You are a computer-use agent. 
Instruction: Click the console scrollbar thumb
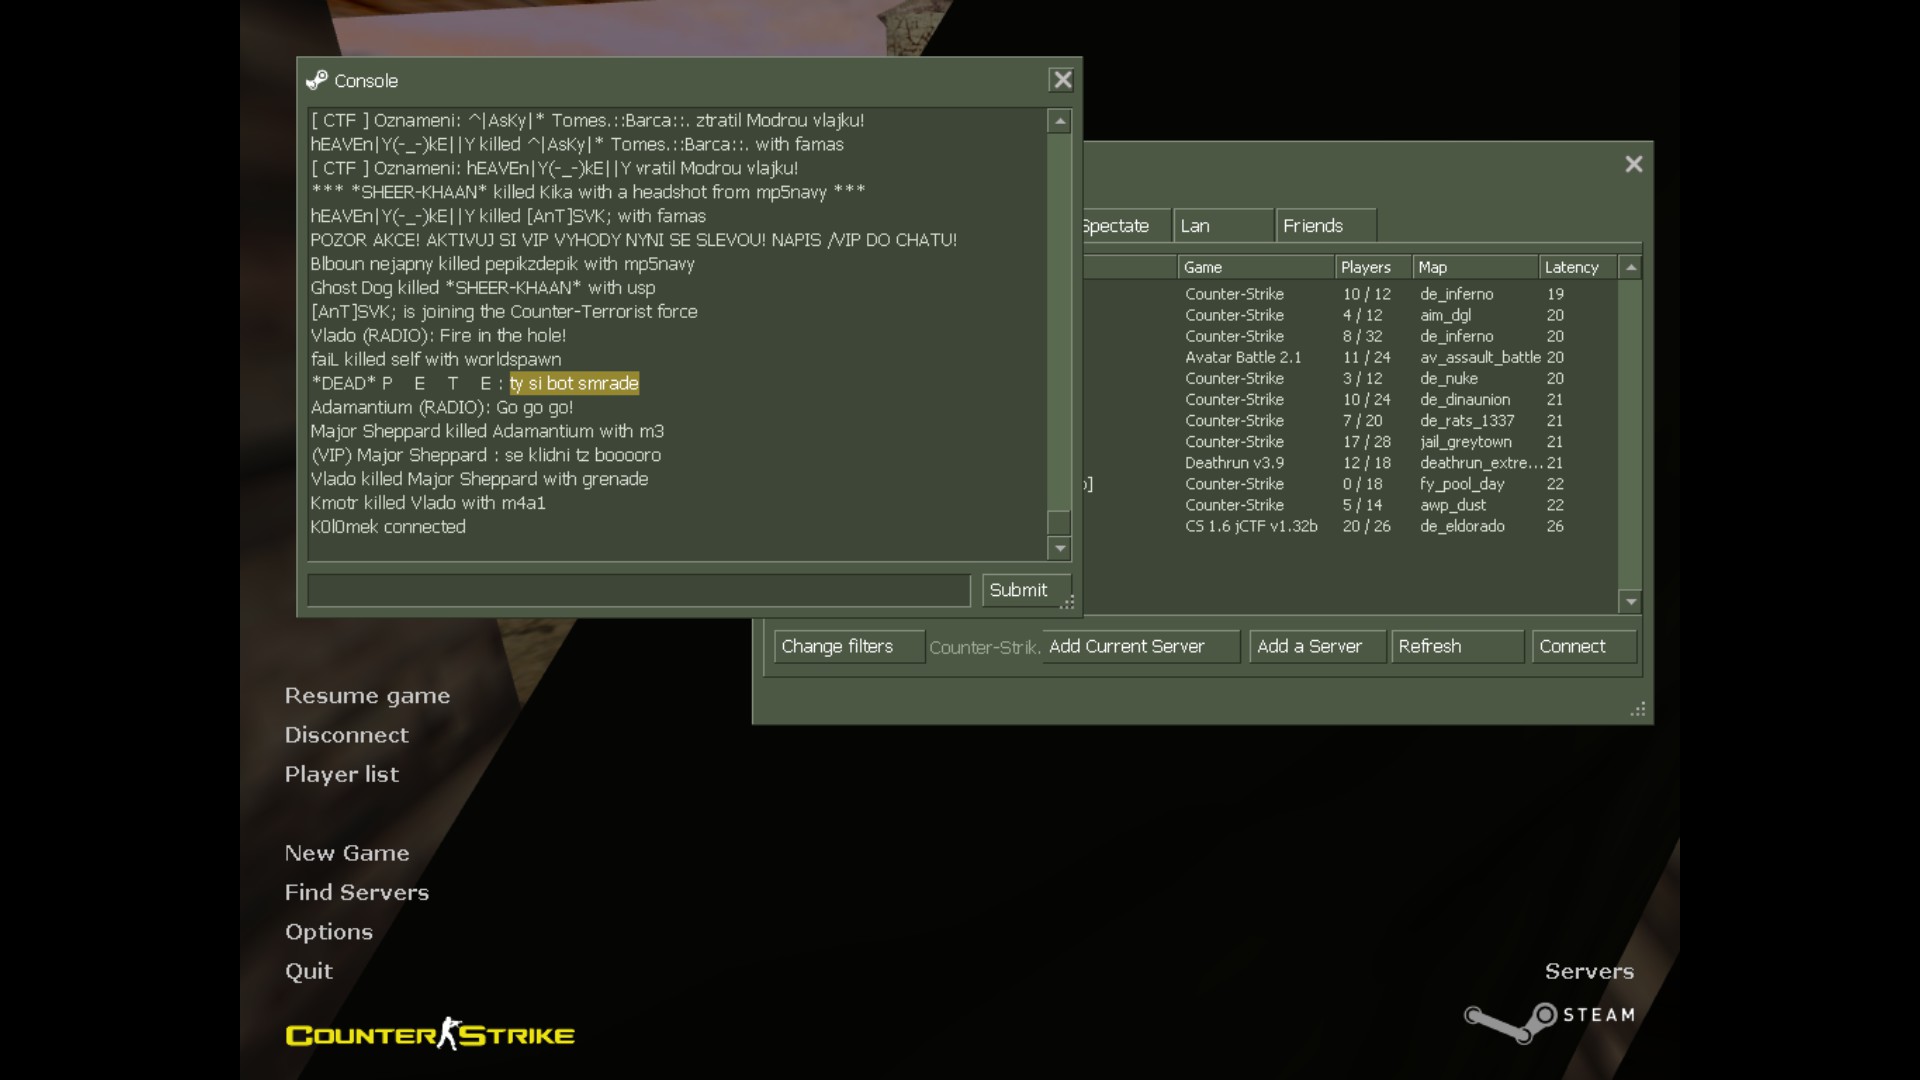tap(1060, 523)
